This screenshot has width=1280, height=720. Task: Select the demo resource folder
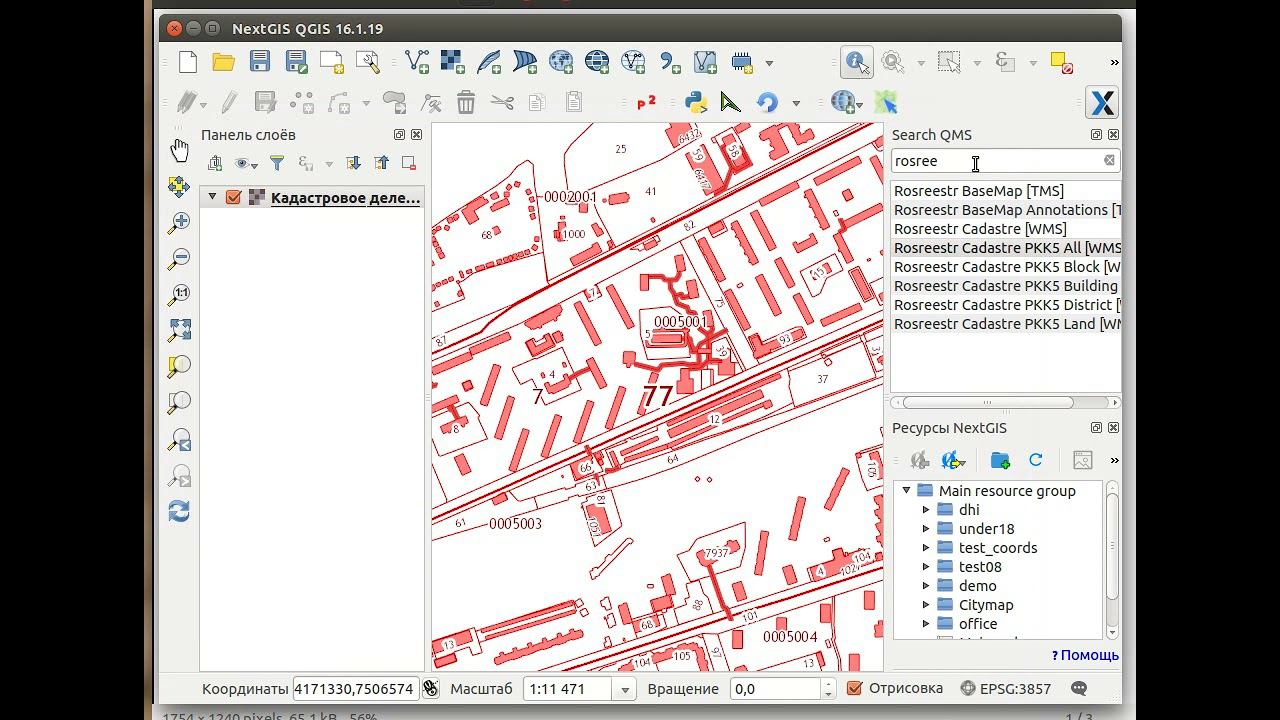pos(978,586)
